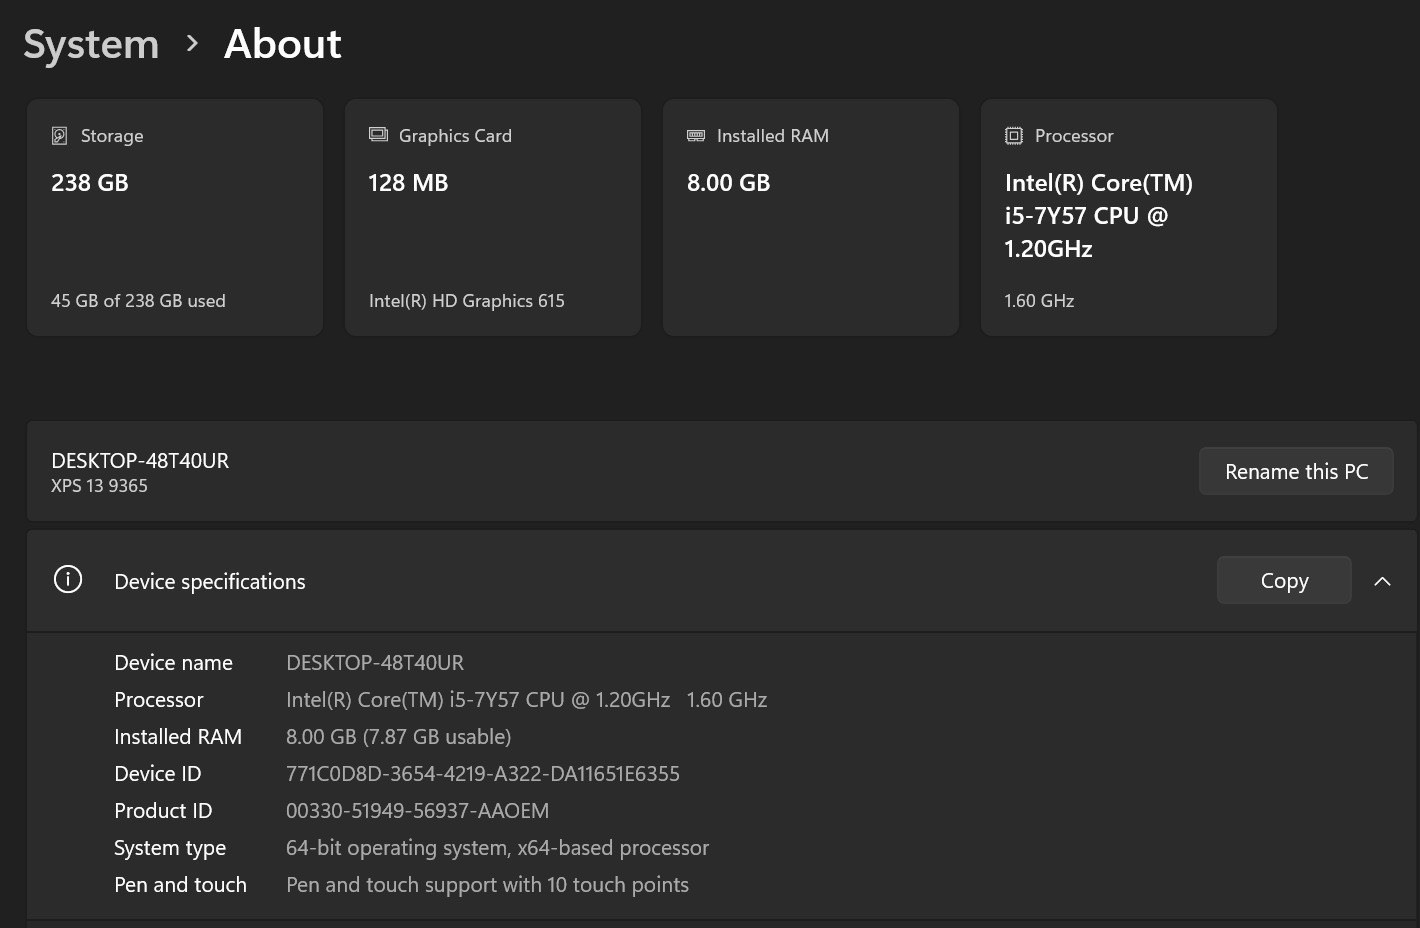The image size is (1420, 928).
Task: Select the Device ID value 771C0D8D-3654
Action: [x=483, y=774]
